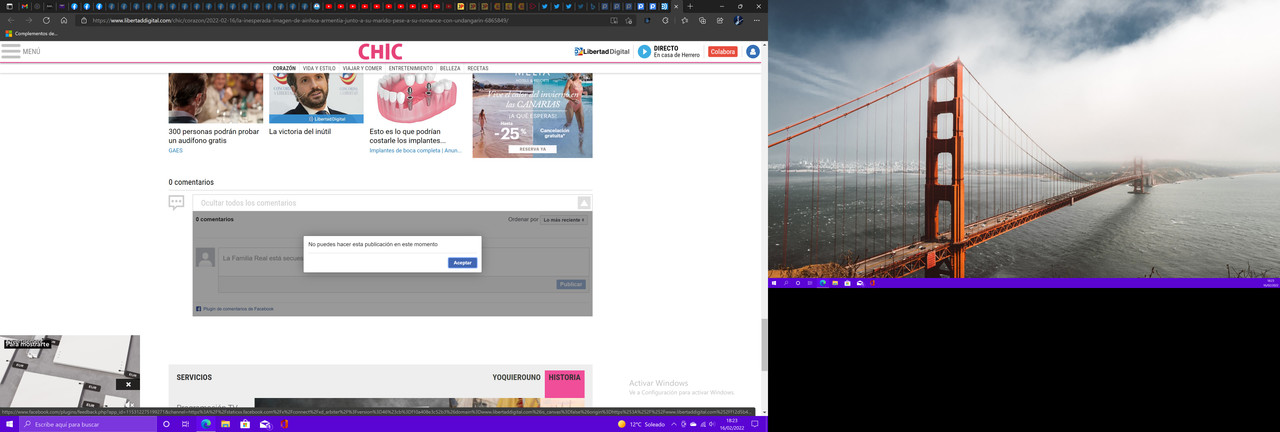Open Office icon on taskbar
The width and height of the screenshot is (1280, 432).
click(285, 424)
